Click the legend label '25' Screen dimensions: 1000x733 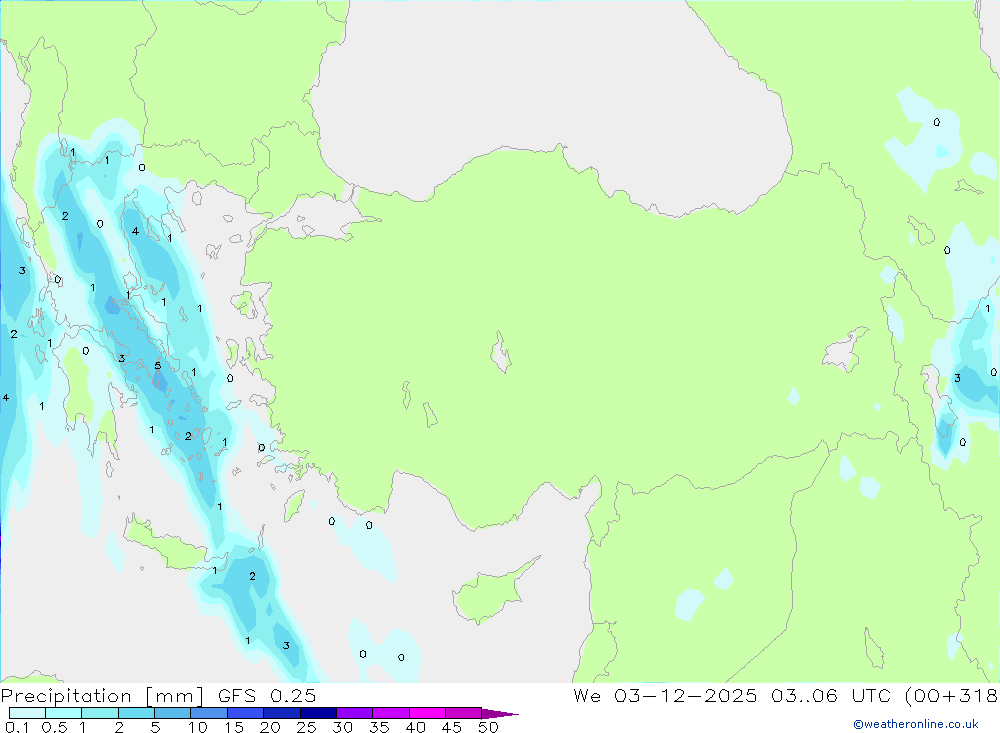307,727
